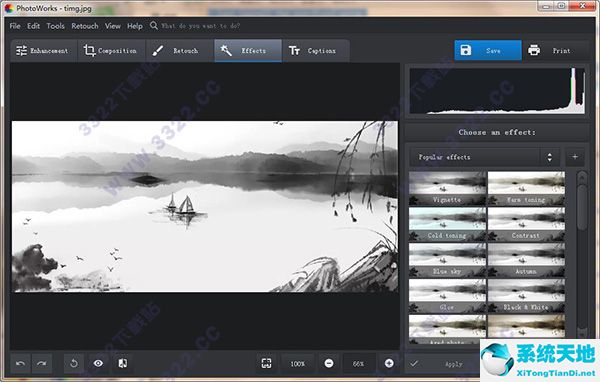Set zoom to 100% button
This screenshot has height=382, width=600.
click(x=298, y=364)
